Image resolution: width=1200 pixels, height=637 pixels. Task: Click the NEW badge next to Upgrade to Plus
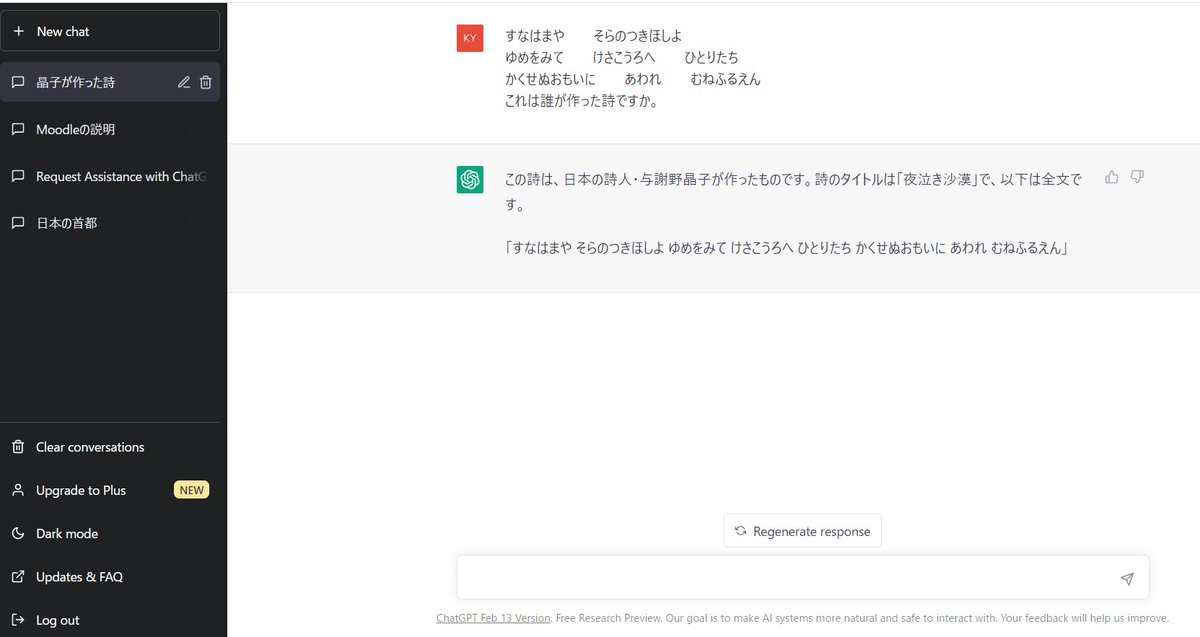[x=191, y=490]
